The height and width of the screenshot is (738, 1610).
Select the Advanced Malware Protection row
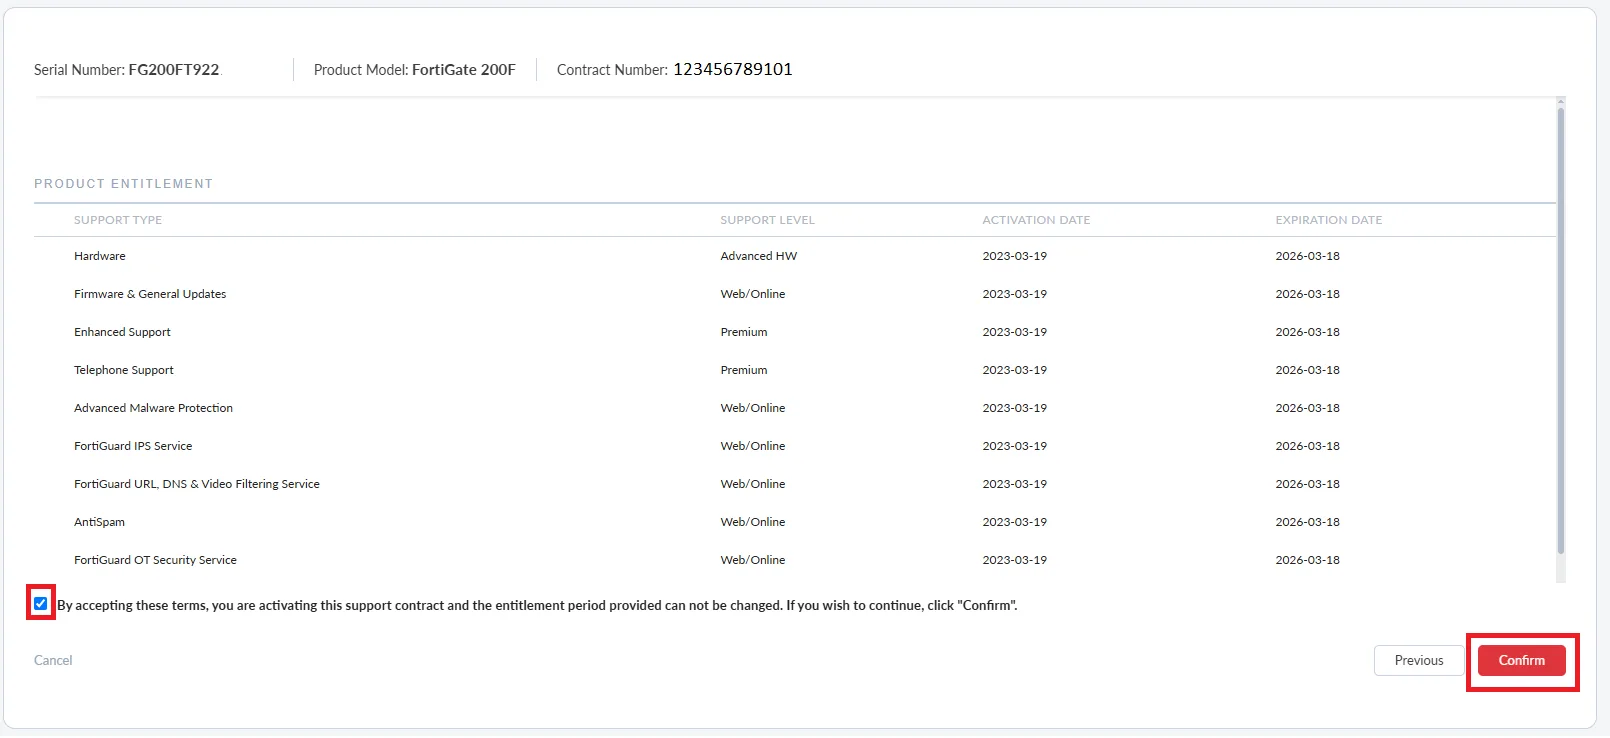(x=153, y=408)
